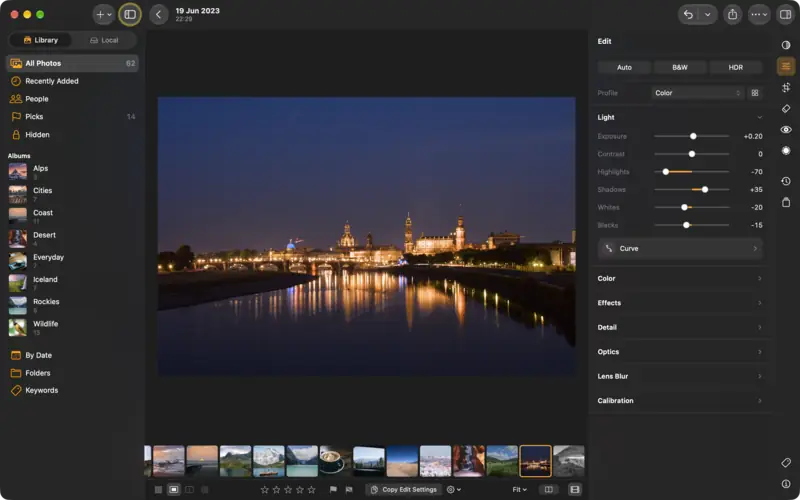Click the Shadows slider handle
The width and height of the screenshot is (800, 500).
click(x=705, y=190)
